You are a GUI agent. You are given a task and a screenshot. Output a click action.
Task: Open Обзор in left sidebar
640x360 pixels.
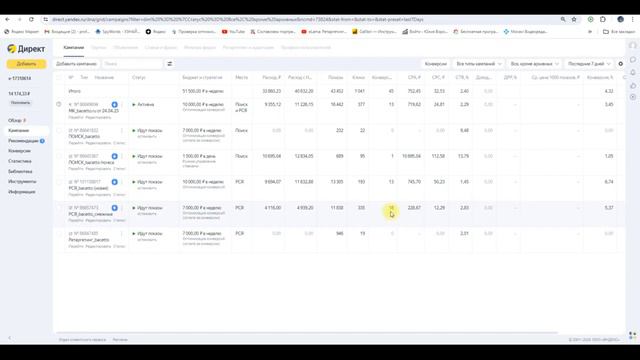tap(15, 120)
